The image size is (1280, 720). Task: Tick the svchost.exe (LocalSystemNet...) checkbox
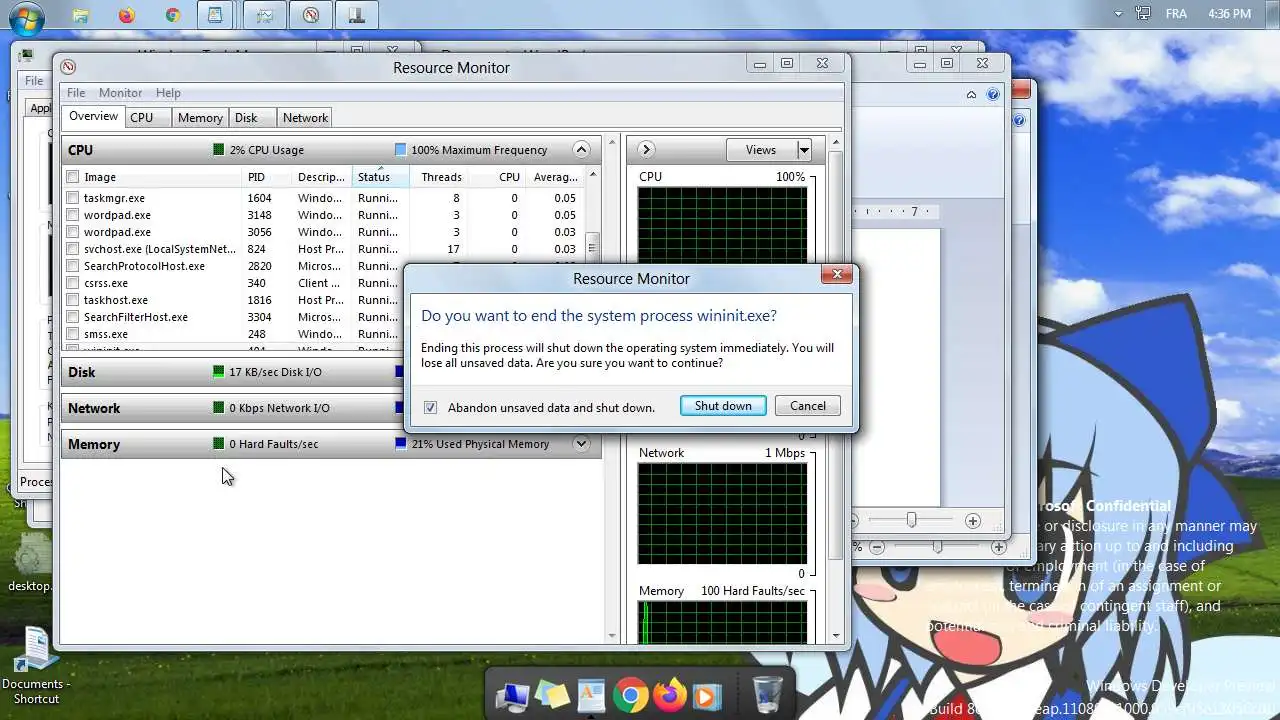(x=73, y=249)
